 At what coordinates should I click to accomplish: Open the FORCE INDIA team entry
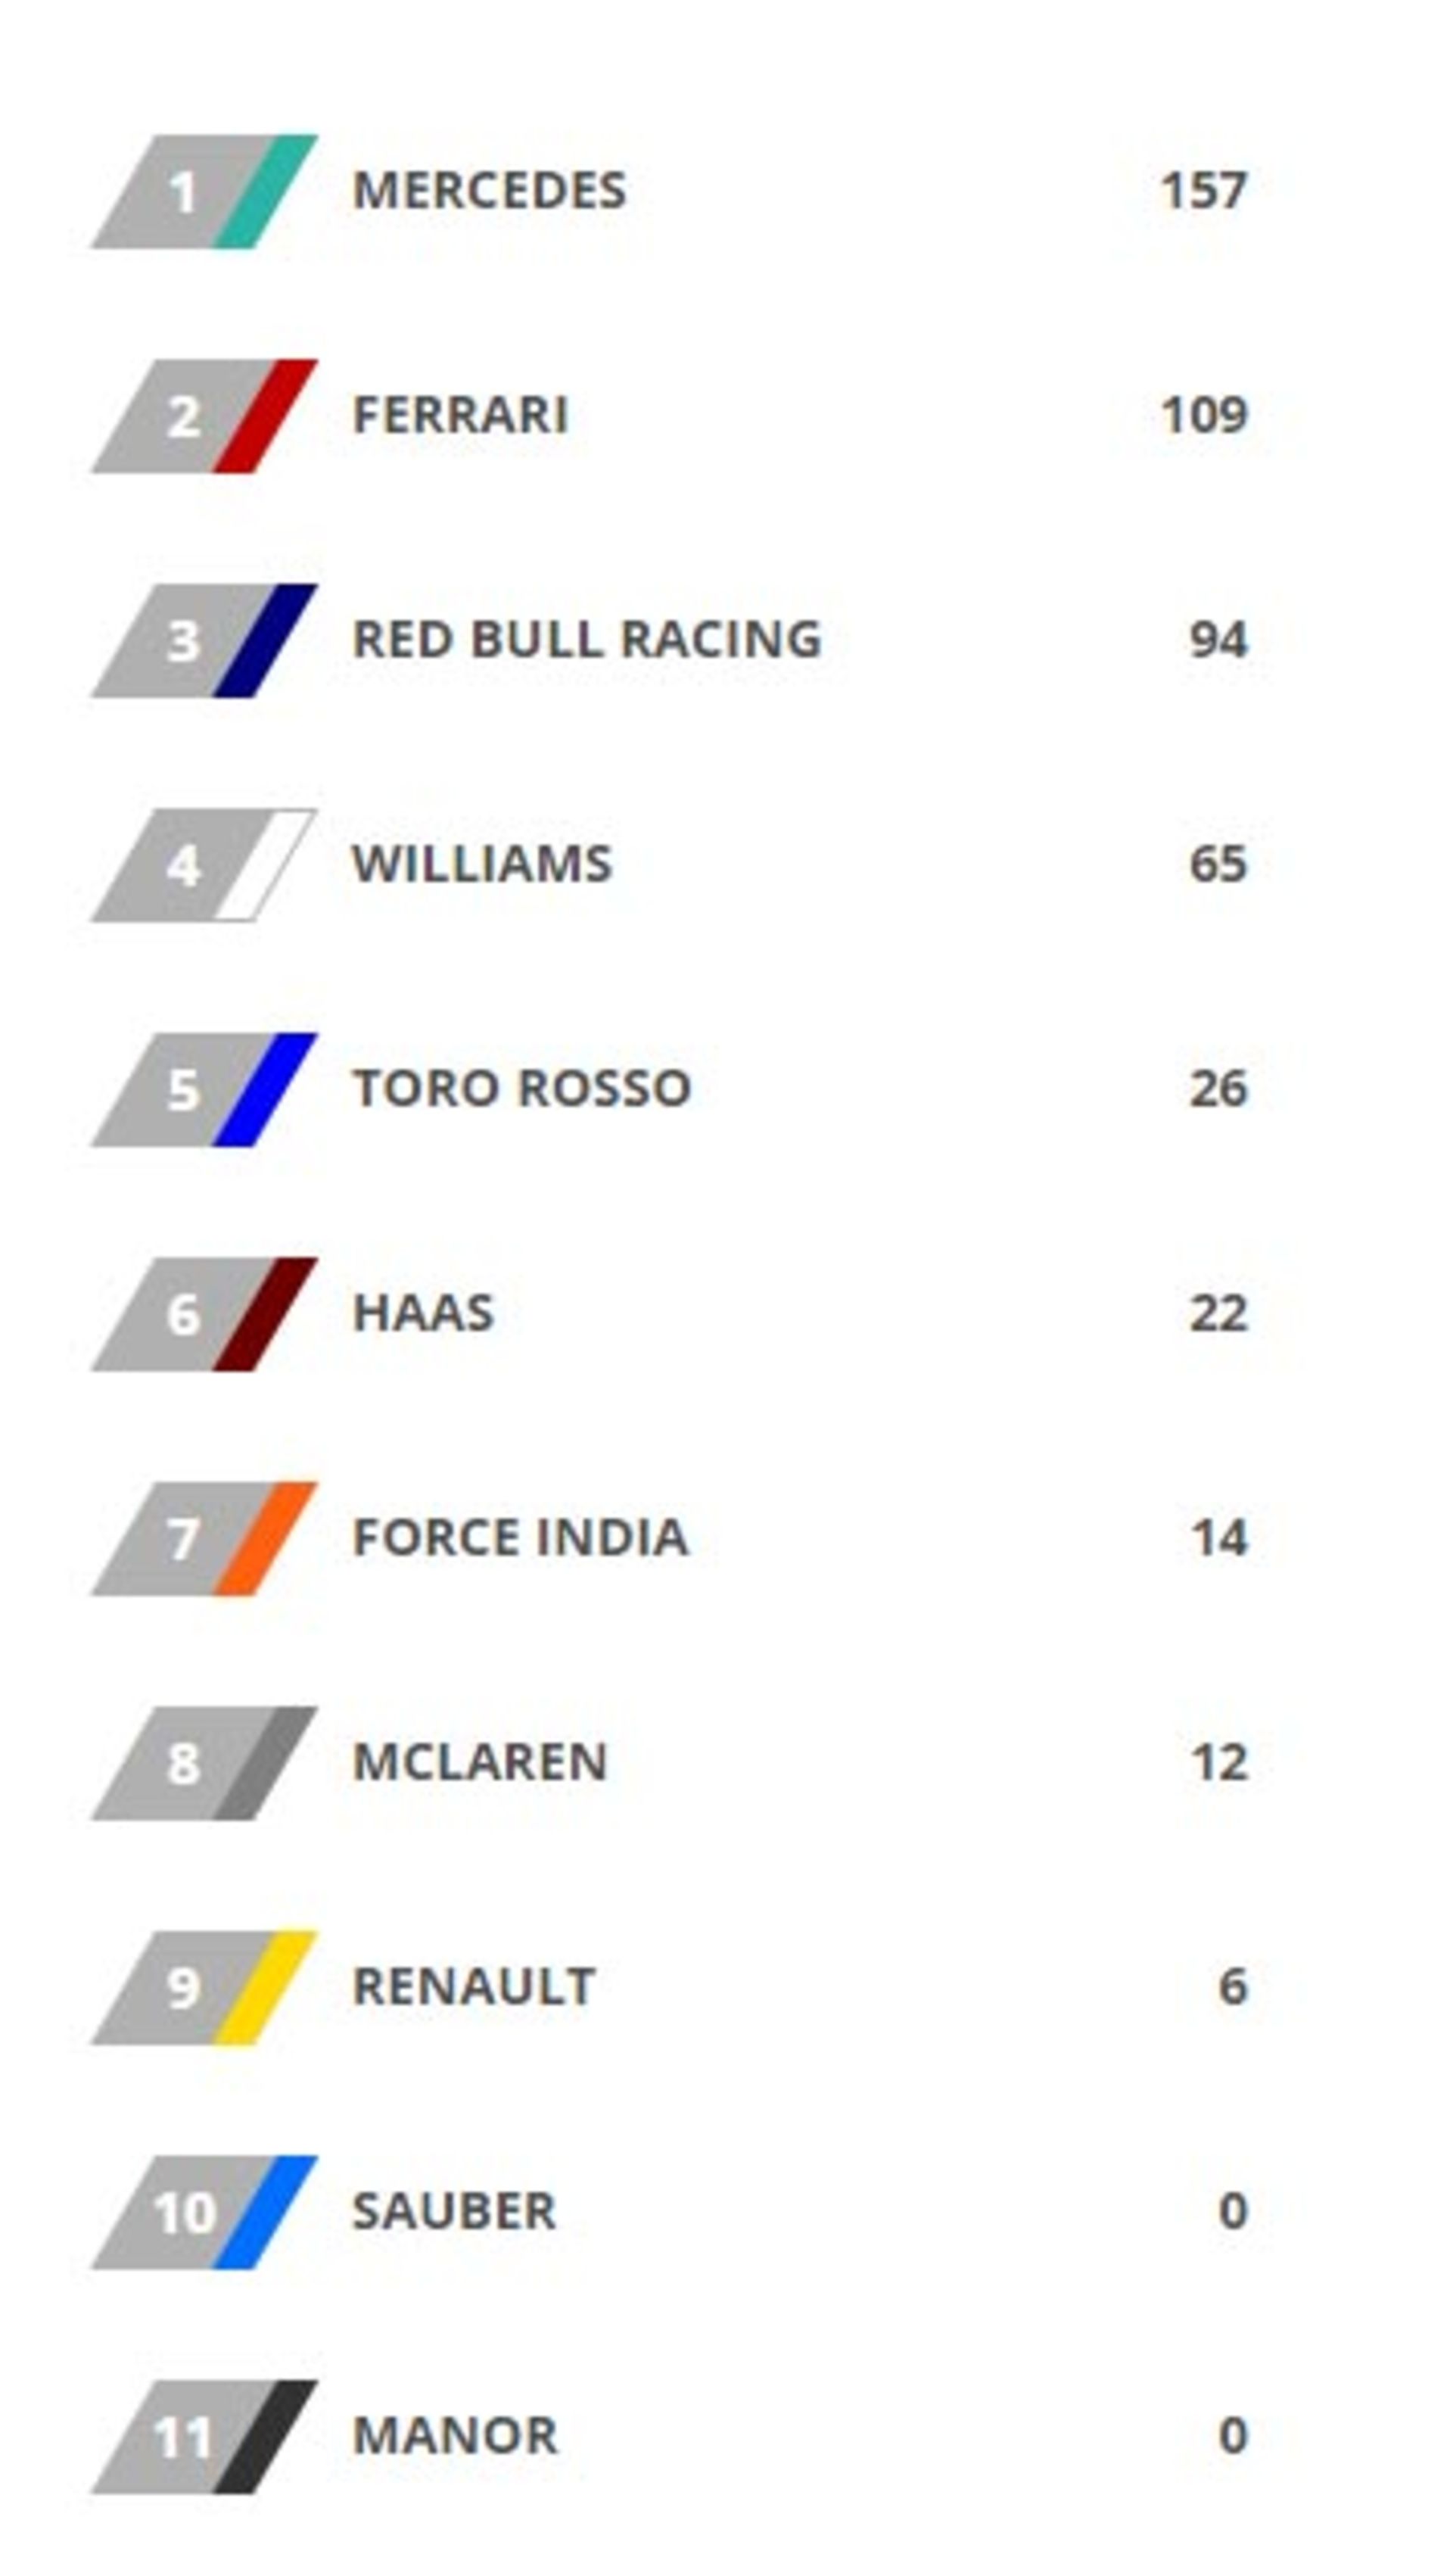520,1537
